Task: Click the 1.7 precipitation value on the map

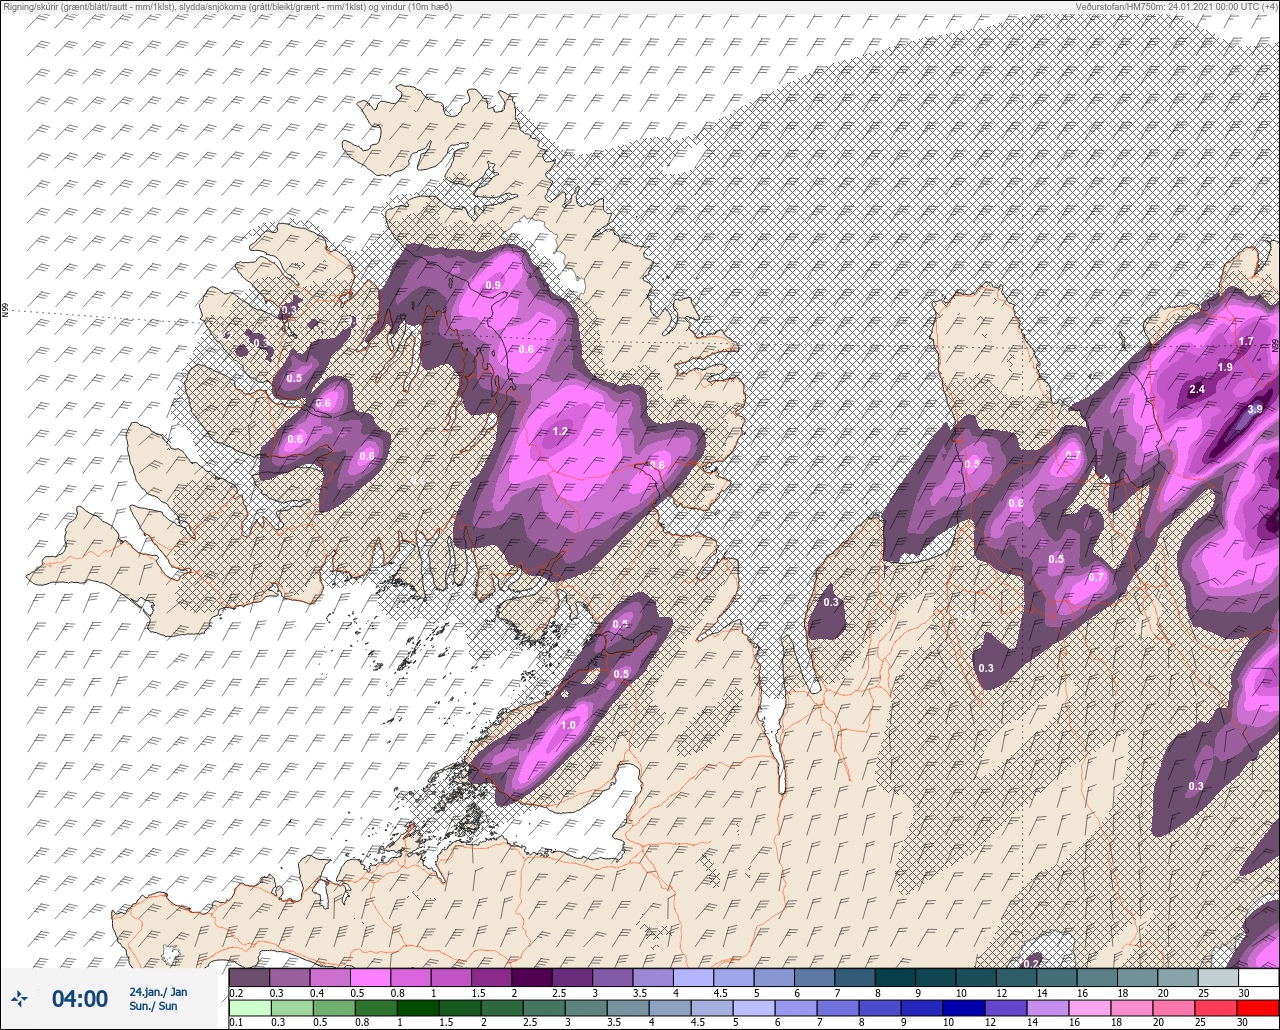Action: pos(1246,342)
